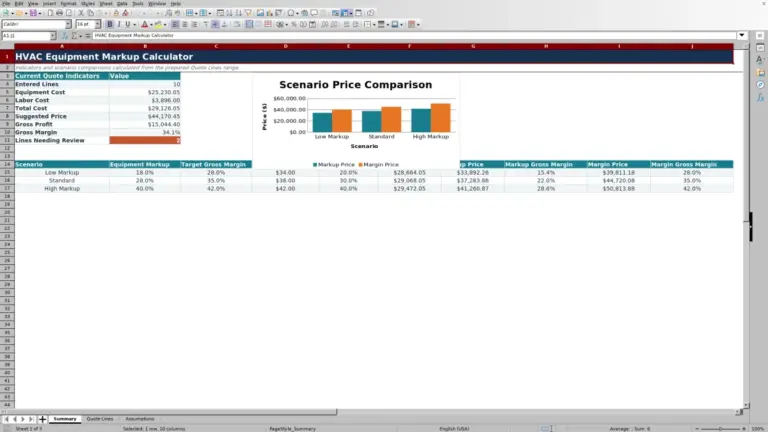The image size is (768, 432).
Task: Open the Format menu
Action: tap(68, 3)
